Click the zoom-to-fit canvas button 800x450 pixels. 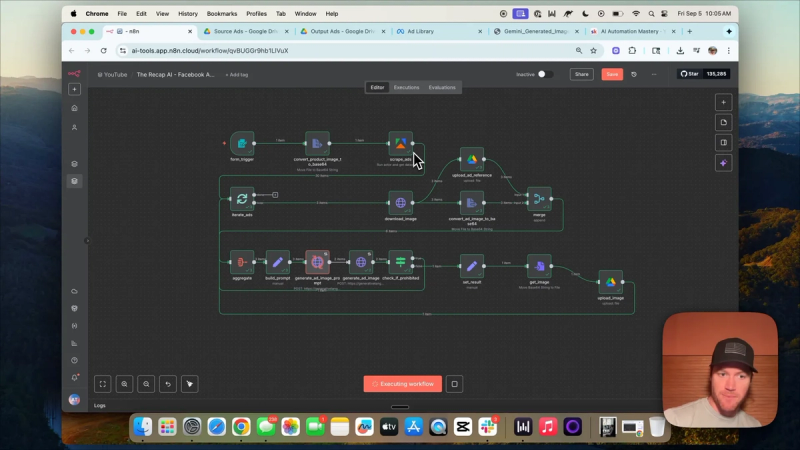point(103,384)
